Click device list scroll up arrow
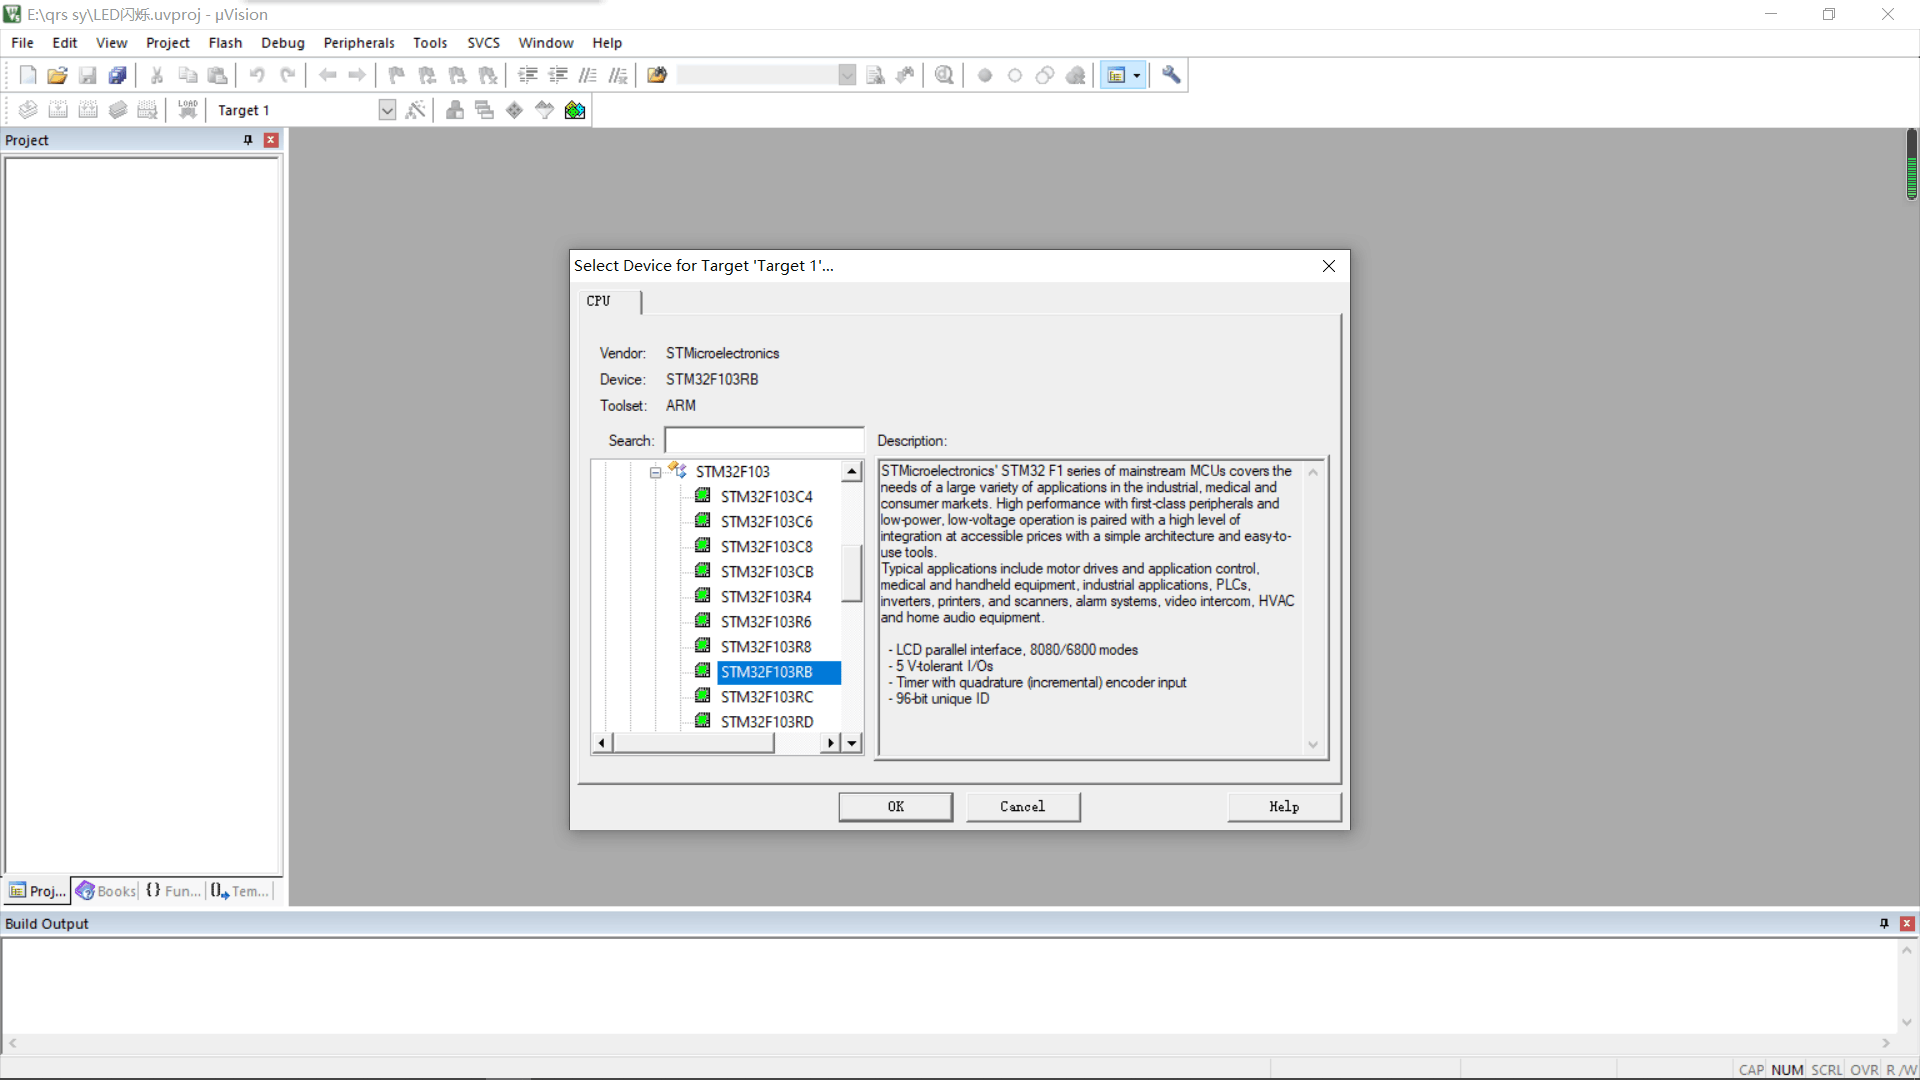The image size is (1920, 1080). [852, 472]
